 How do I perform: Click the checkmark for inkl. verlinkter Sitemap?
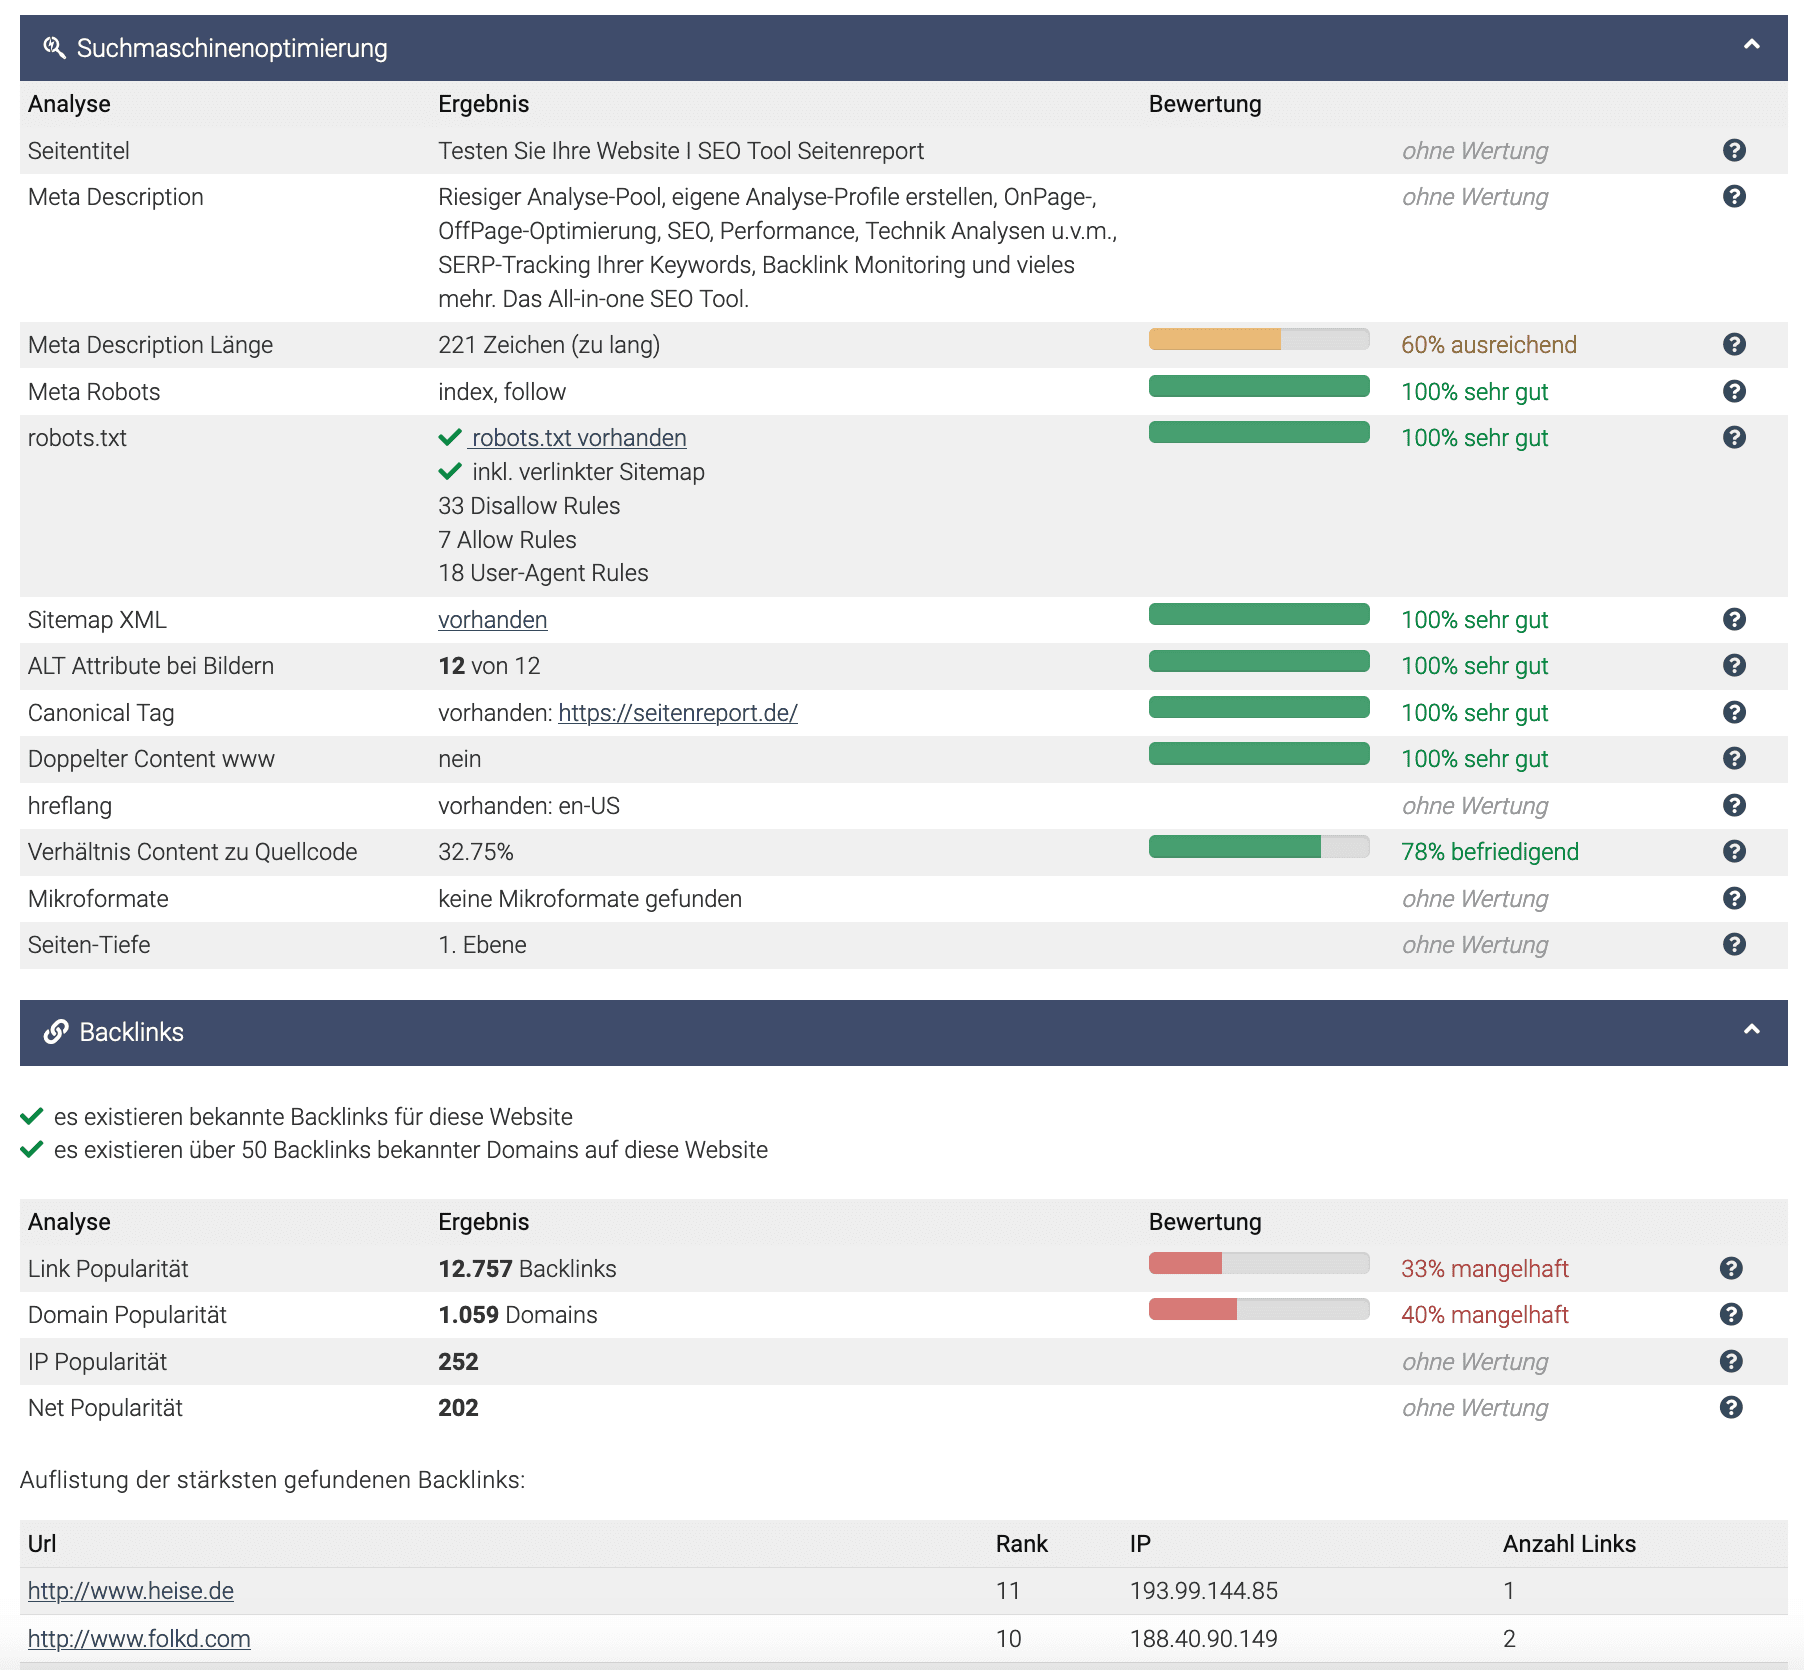click(450, 471)
